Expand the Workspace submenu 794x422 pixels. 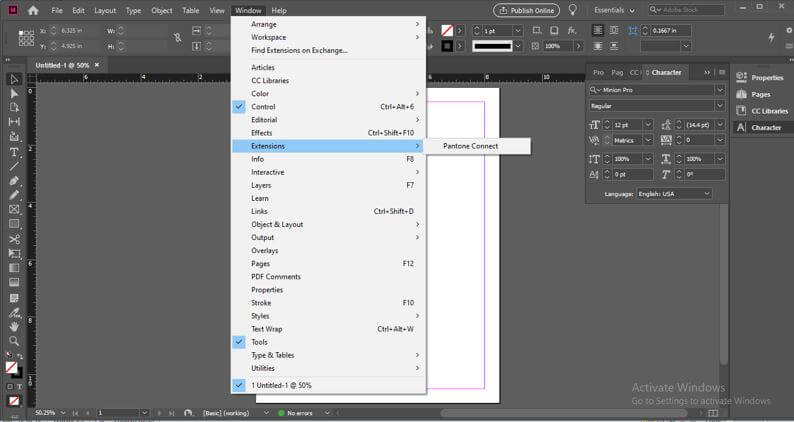(329, 37)
